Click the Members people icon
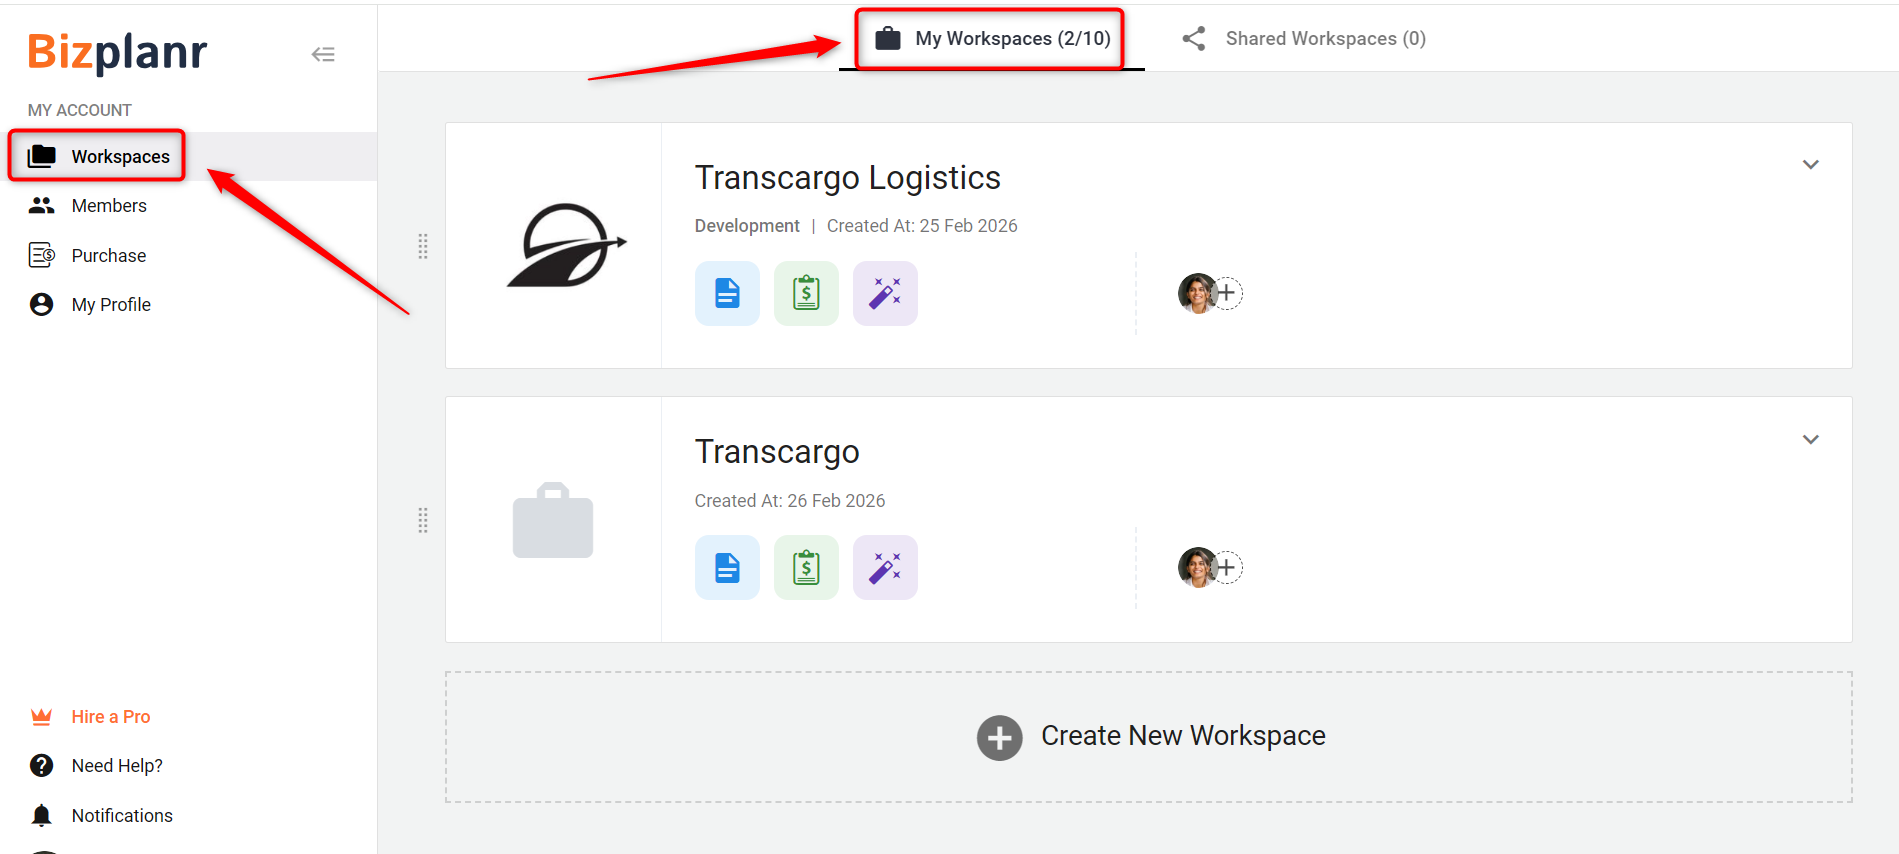The height and width of the screenshot is (854, 1899). [x=42, y=205]
